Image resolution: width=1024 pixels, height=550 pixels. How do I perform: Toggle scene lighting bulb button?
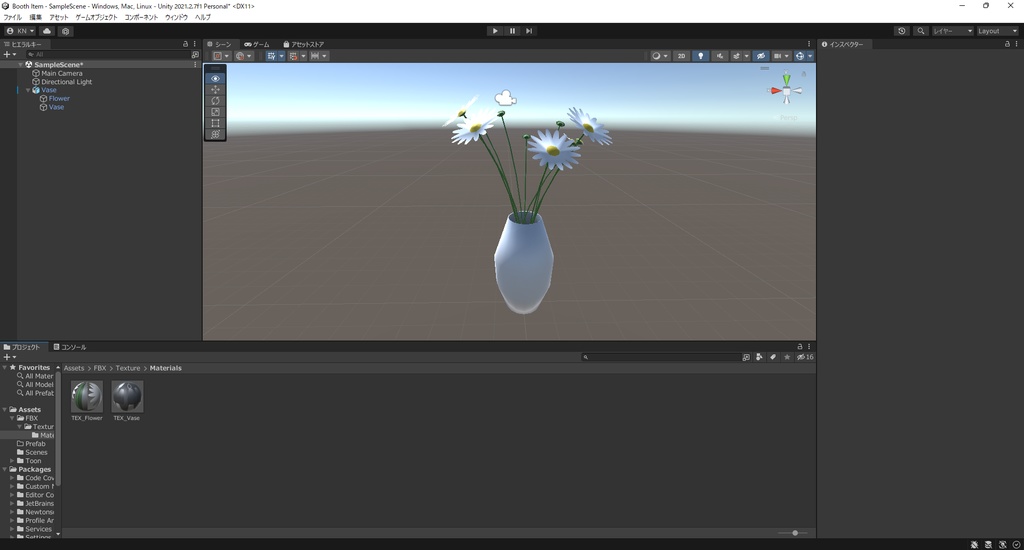[701, 56]
